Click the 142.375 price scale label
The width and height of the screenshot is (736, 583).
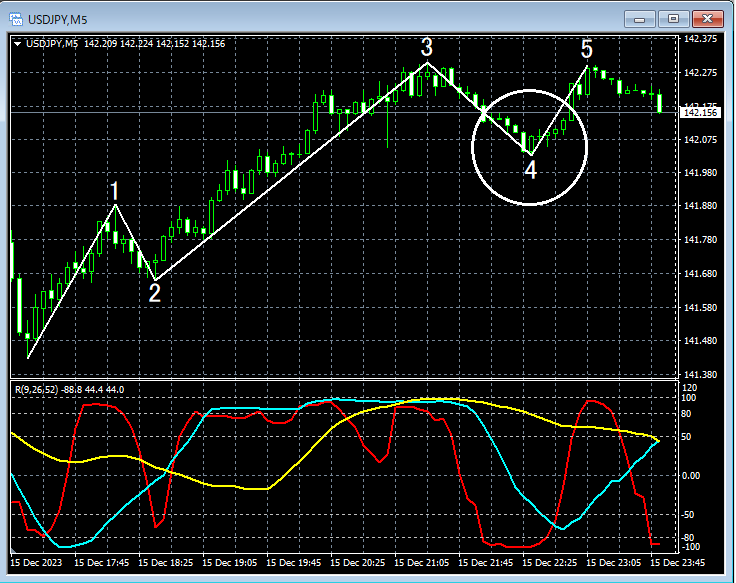point(700,39)
